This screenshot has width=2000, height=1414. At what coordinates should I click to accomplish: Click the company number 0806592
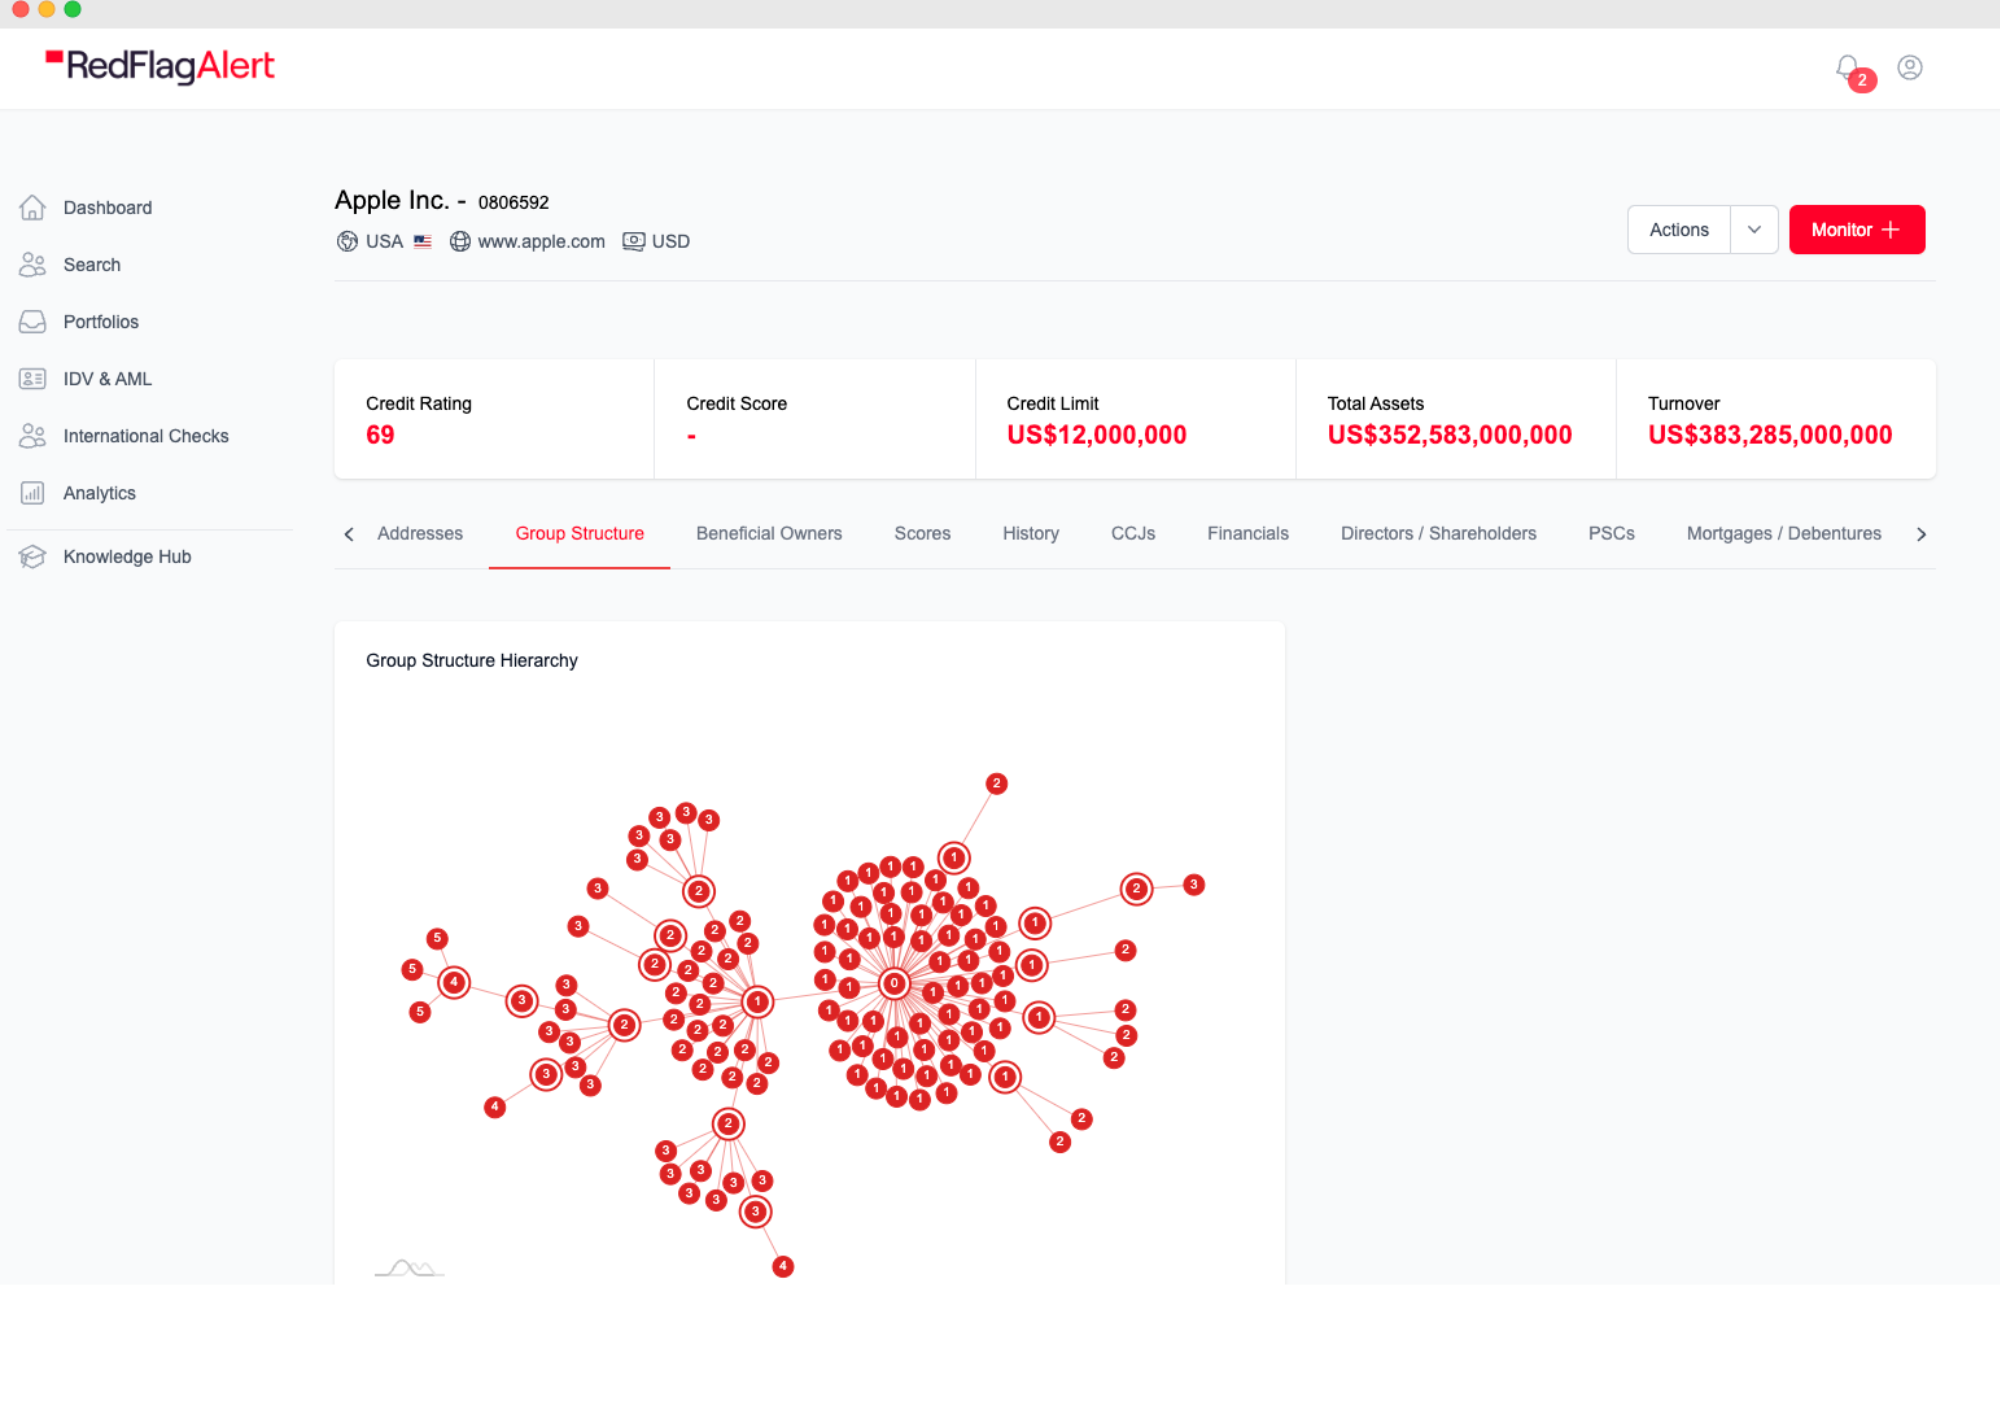[513, 202]
